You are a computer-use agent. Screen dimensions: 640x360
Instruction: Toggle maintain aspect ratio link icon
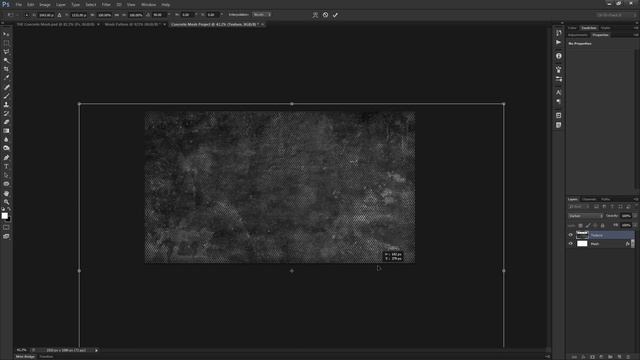click(x=116, y=15)
